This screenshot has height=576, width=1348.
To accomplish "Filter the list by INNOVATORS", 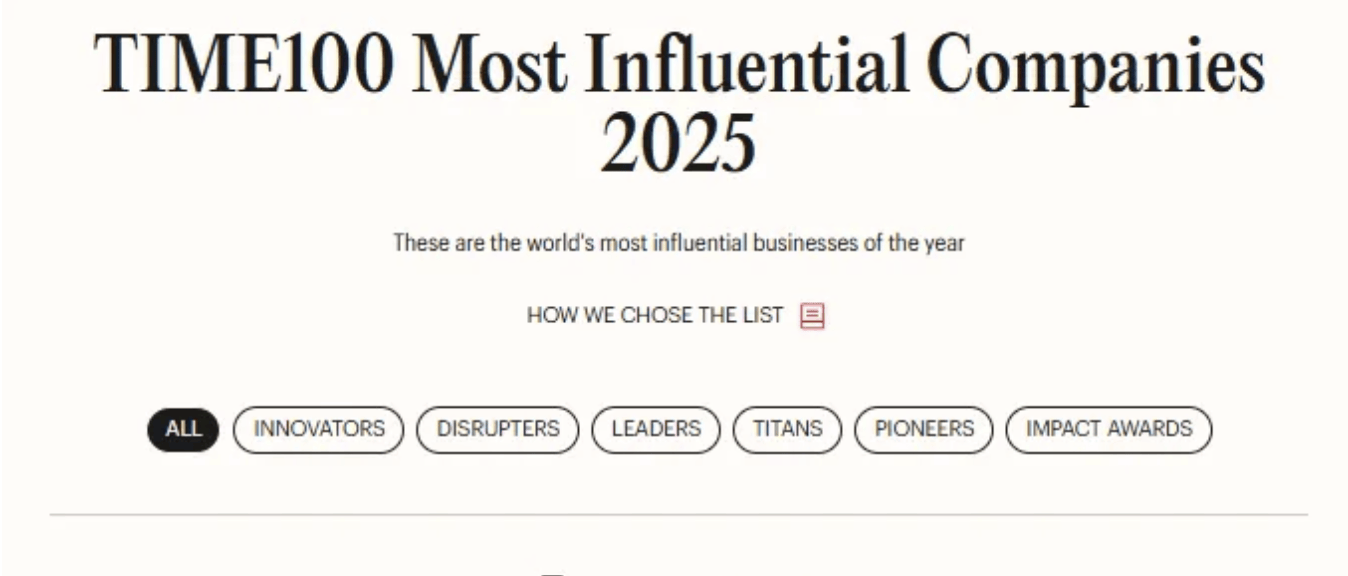I will coord(319,430).
